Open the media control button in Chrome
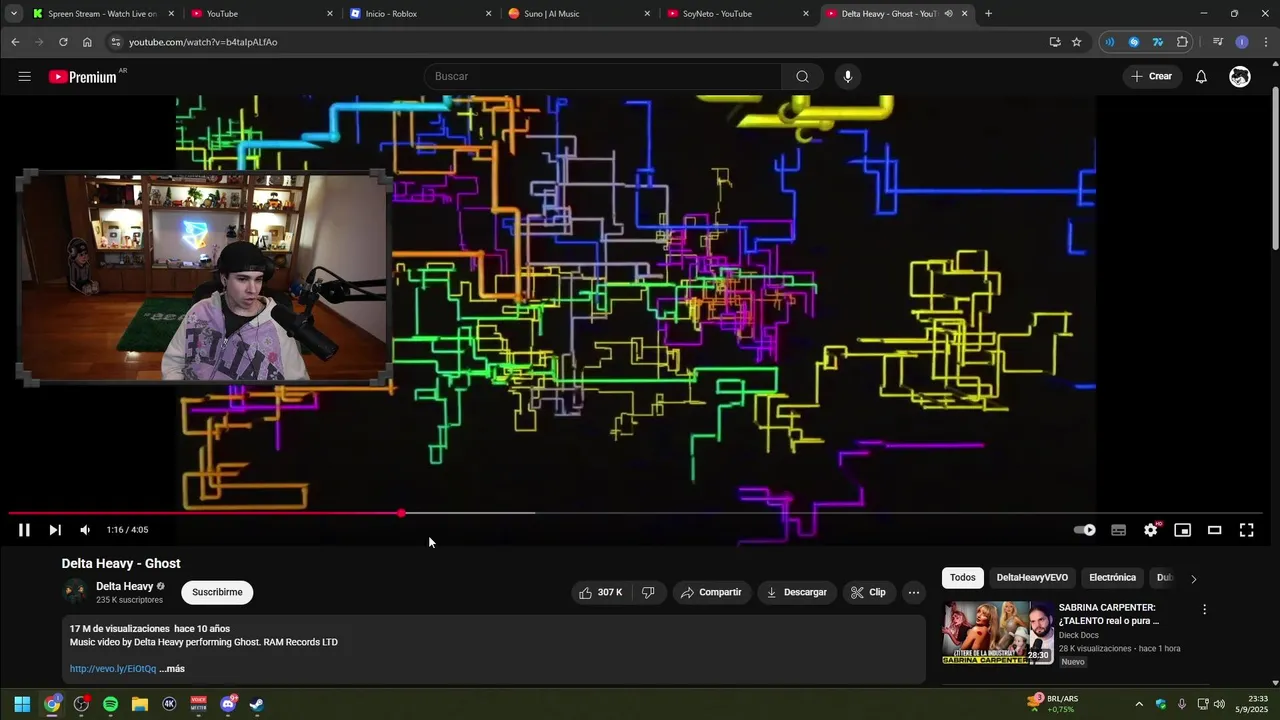The image size is (1280, 720). (x=1218, y=42)
